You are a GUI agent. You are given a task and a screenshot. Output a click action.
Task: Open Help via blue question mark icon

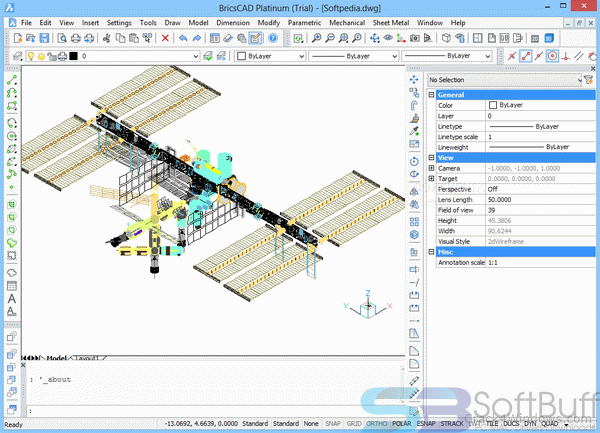(x=273, y=38)
